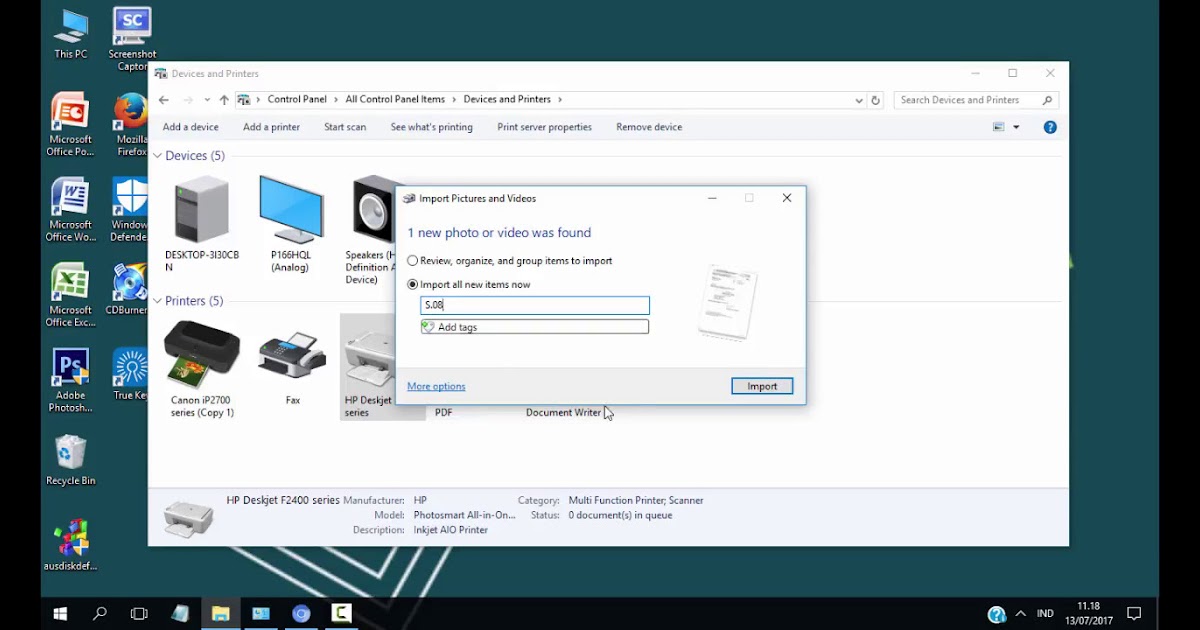
Task: Launch Microsoft Office PowerPoint shortcut
Action: [70, 126]
